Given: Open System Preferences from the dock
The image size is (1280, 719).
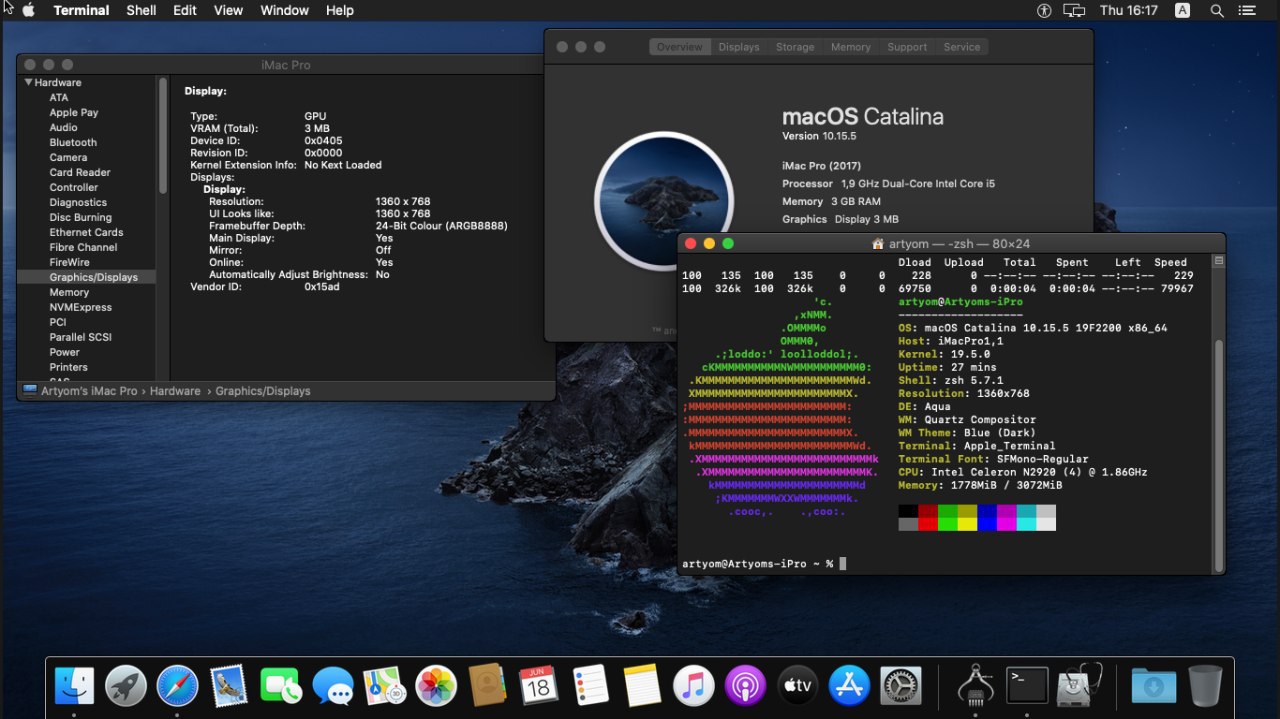Looking at the screenshot, I should [900, 686].
